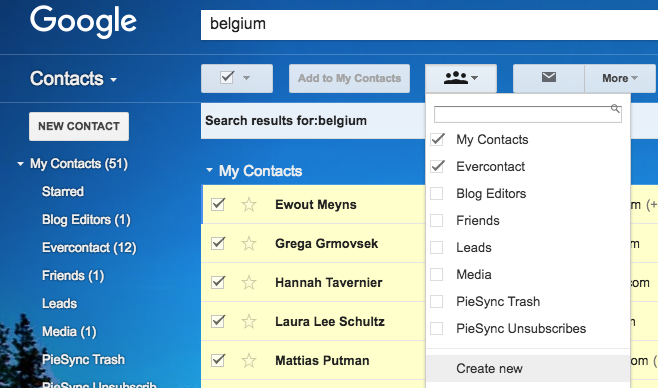Screen dimensions: 658x388
Task: Click the magnifier icon in group search
Action: [615, 109]
